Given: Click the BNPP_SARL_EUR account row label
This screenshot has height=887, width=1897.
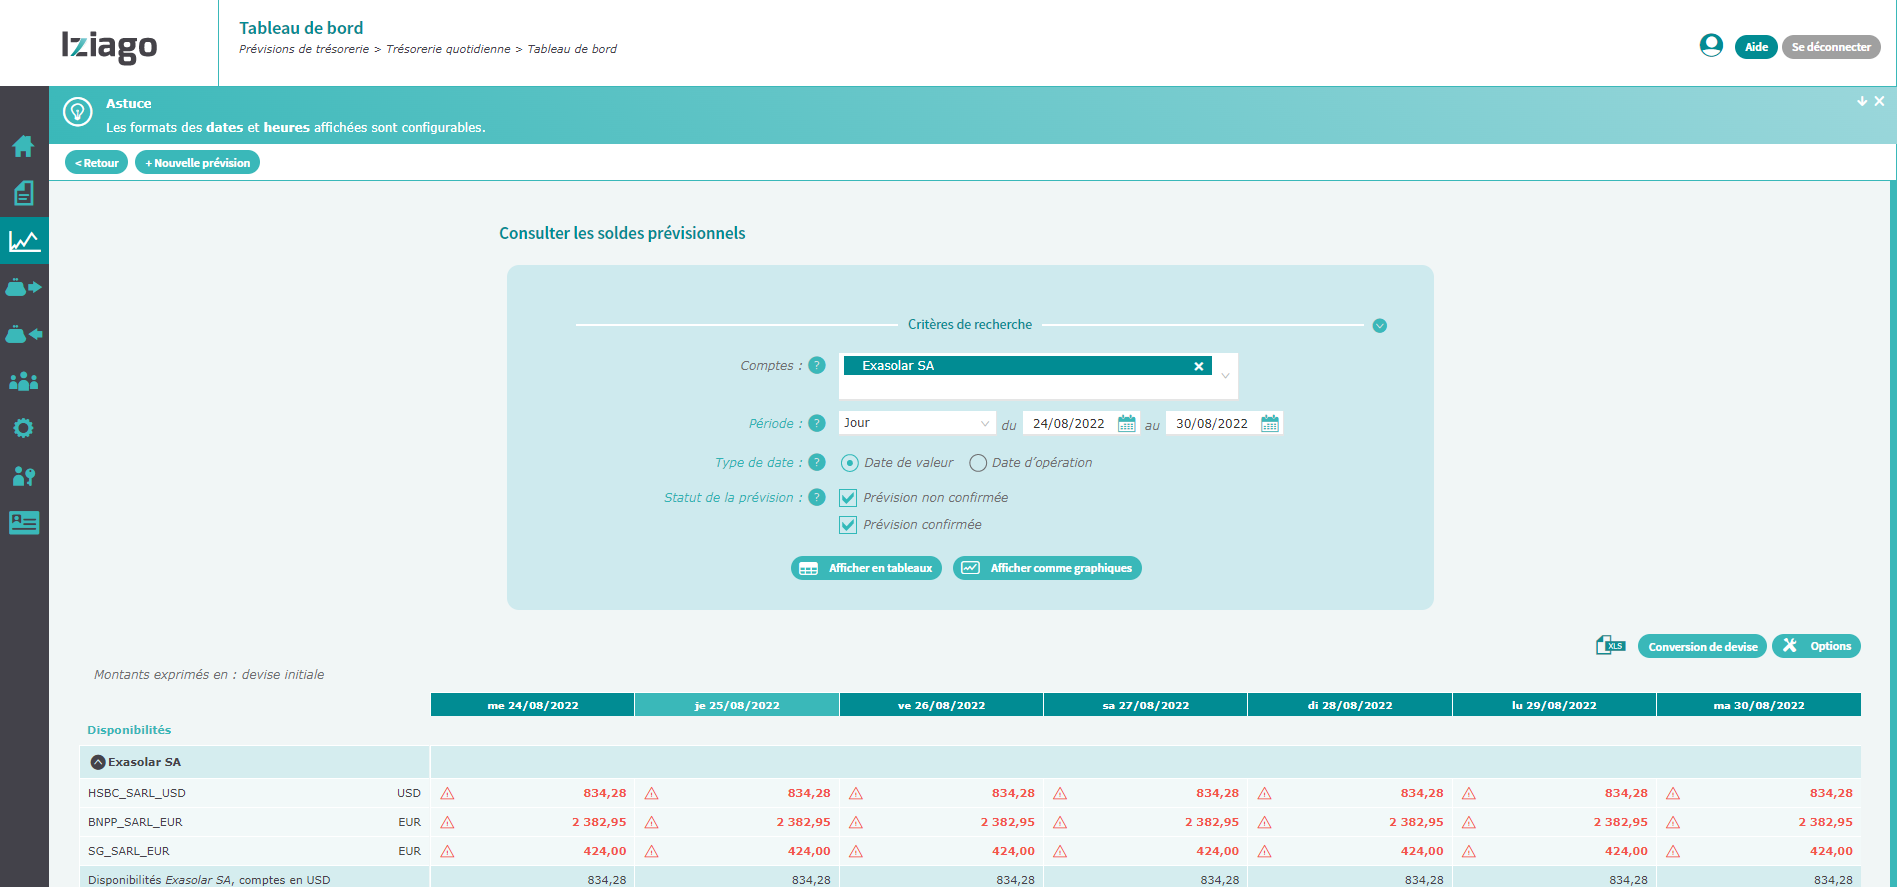Looking at the screenshot, I should (x=135, y=822).
